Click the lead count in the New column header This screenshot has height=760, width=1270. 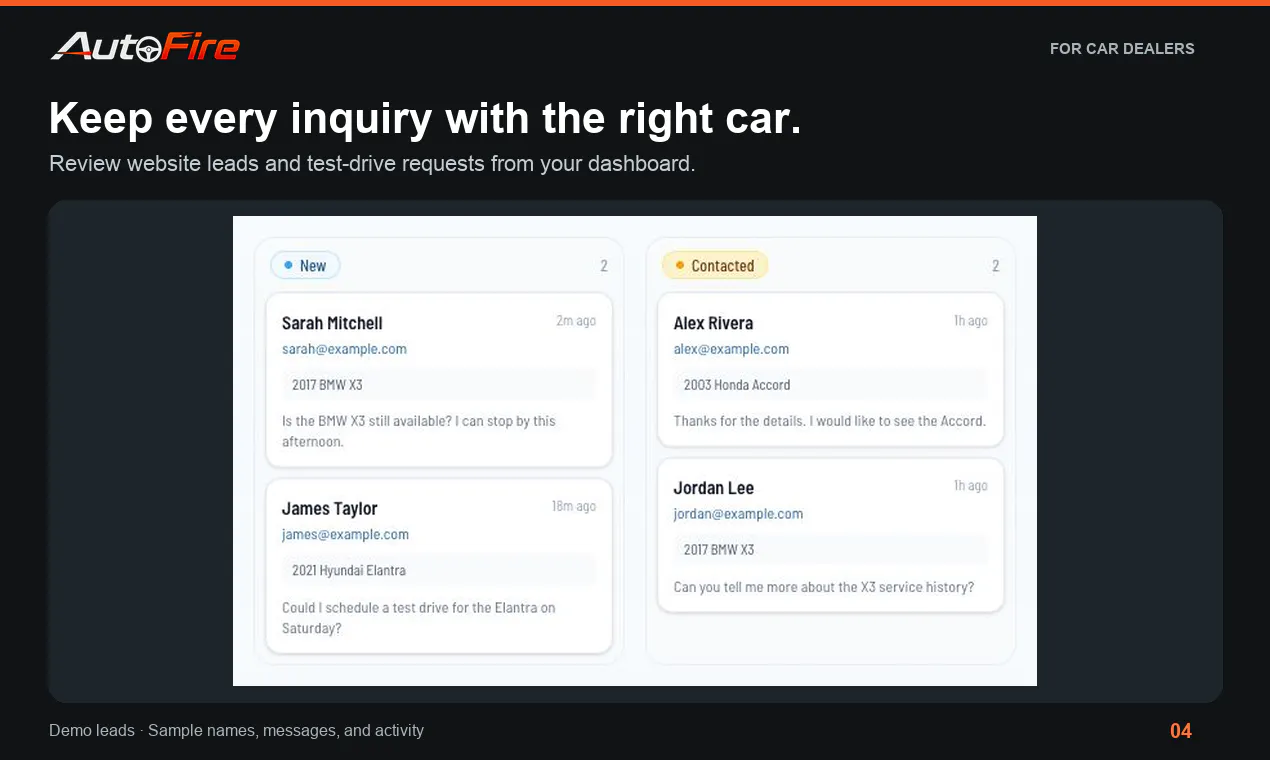point(604,266)
